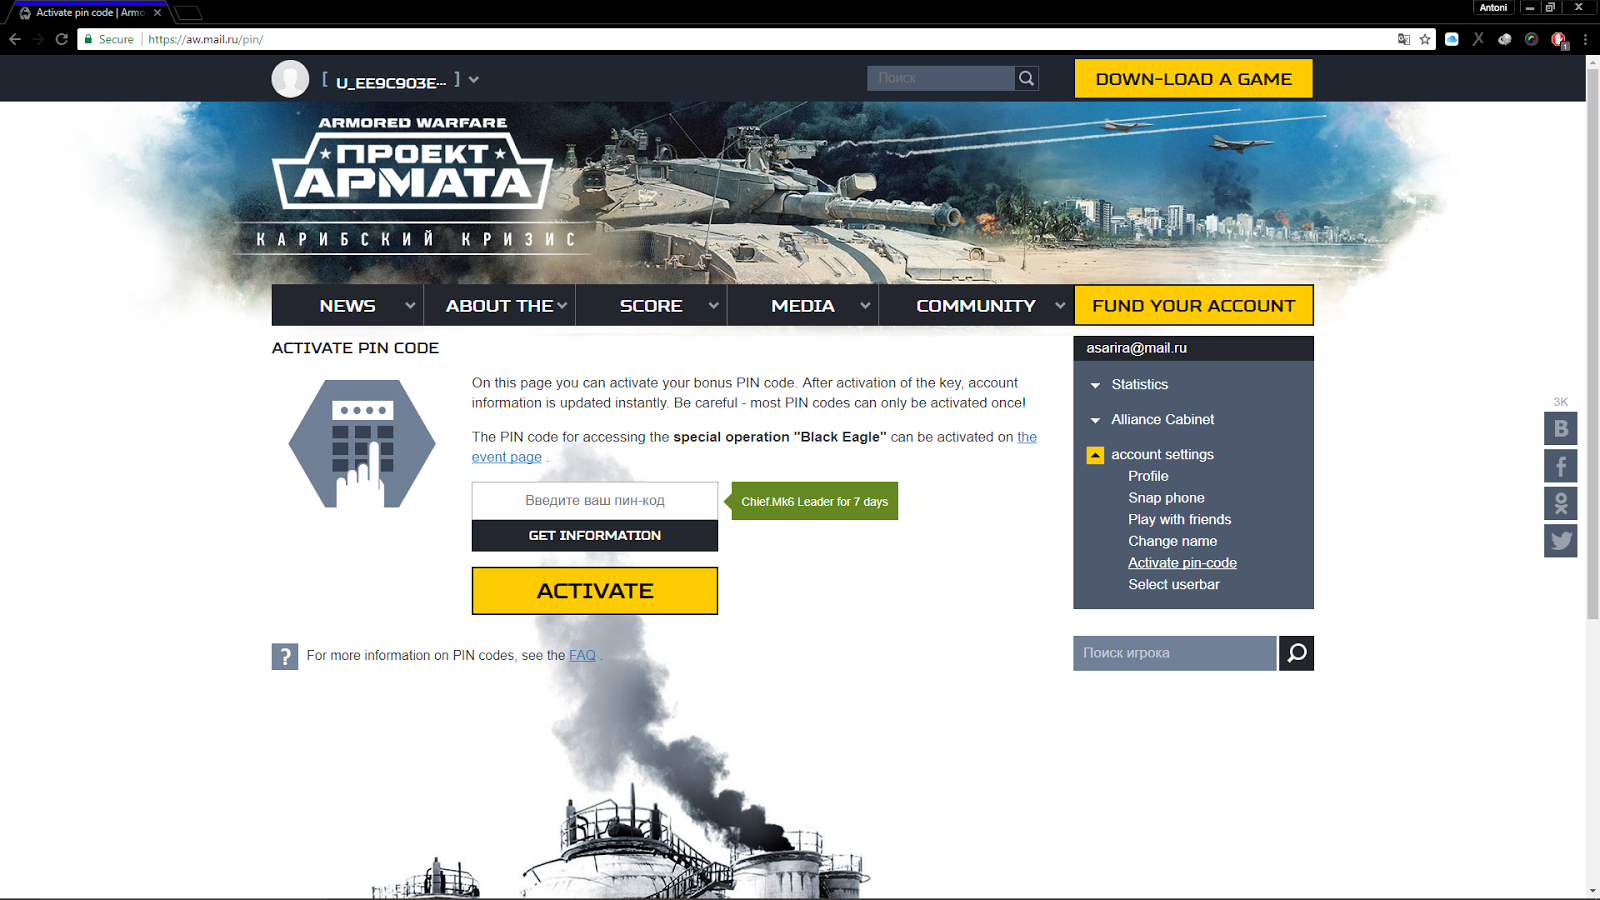Open the Activate pin-code sidebar link

(x=1183, y=563)
